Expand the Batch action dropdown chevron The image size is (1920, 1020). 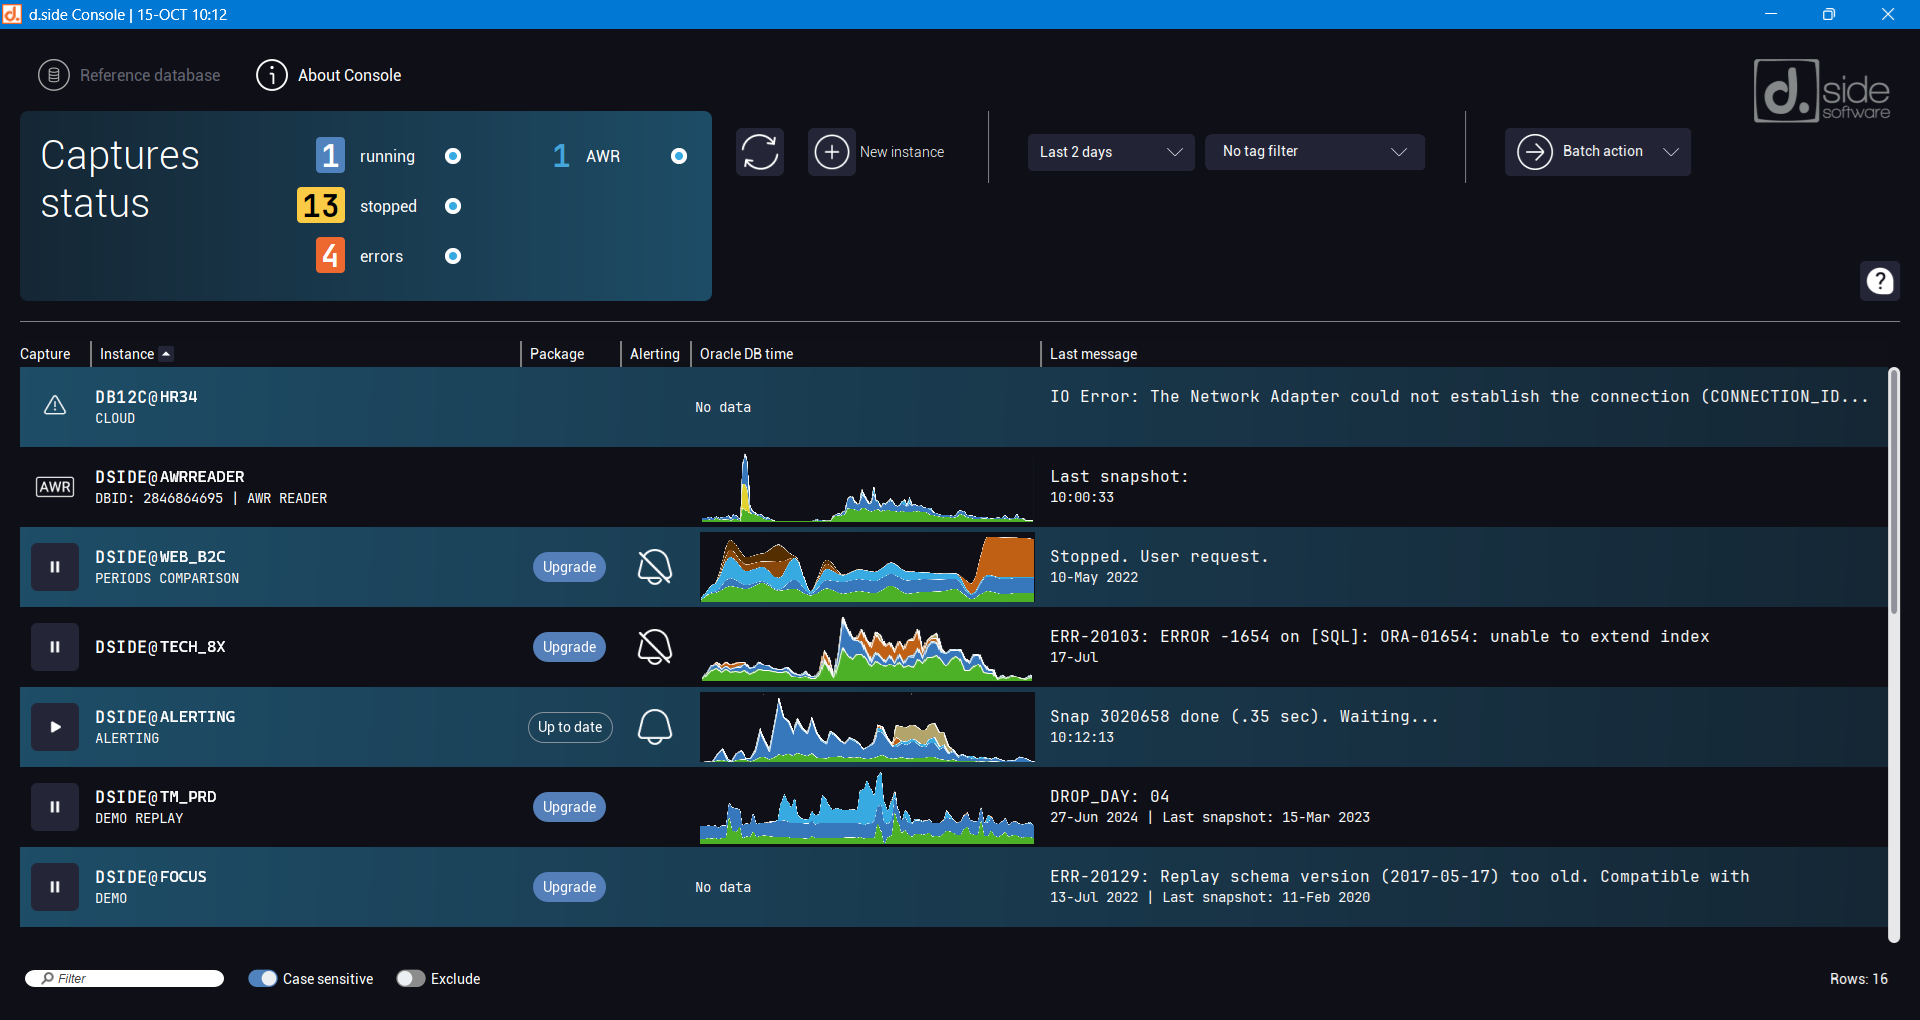(x=1670, y=152)
